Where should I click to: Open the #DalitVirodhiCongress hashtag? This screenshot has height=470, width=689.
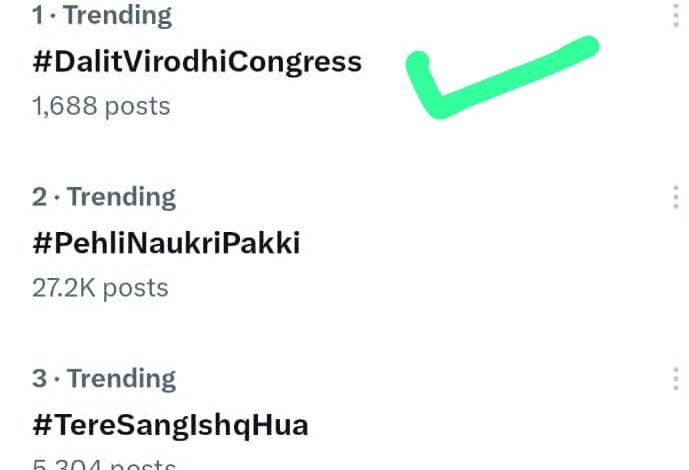(x=197, y=62)
